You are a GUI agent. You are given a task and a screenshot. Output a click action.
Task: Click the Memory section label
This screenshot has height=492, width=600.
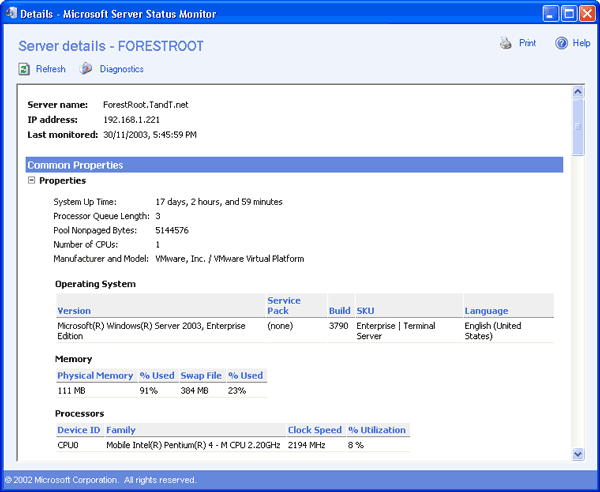tap(73, 359)
